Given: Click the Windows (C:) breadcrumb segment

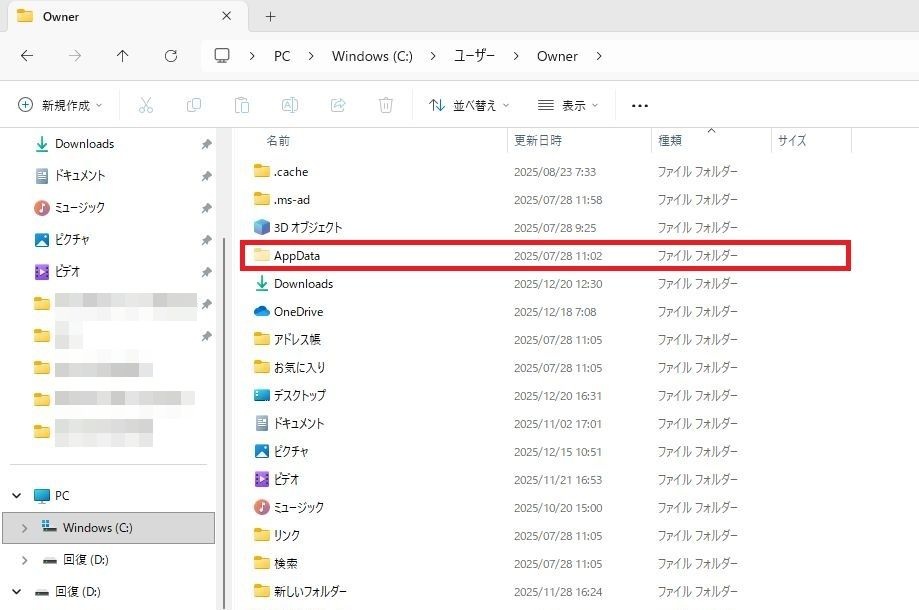Looking at the screenshot, I should tap(372, 56).
